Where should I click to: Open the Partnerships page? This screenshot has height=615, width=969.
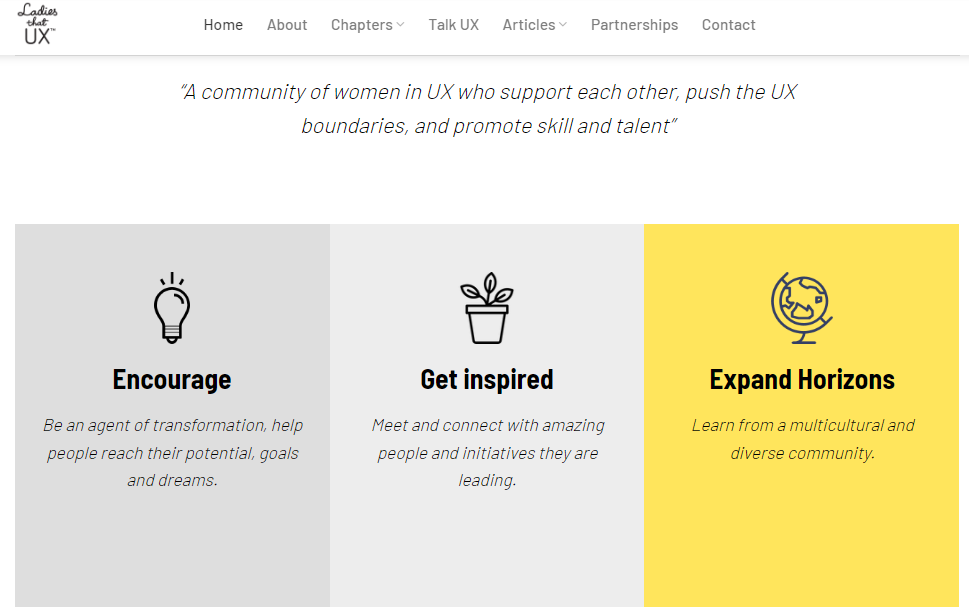[x=634, y=25]
